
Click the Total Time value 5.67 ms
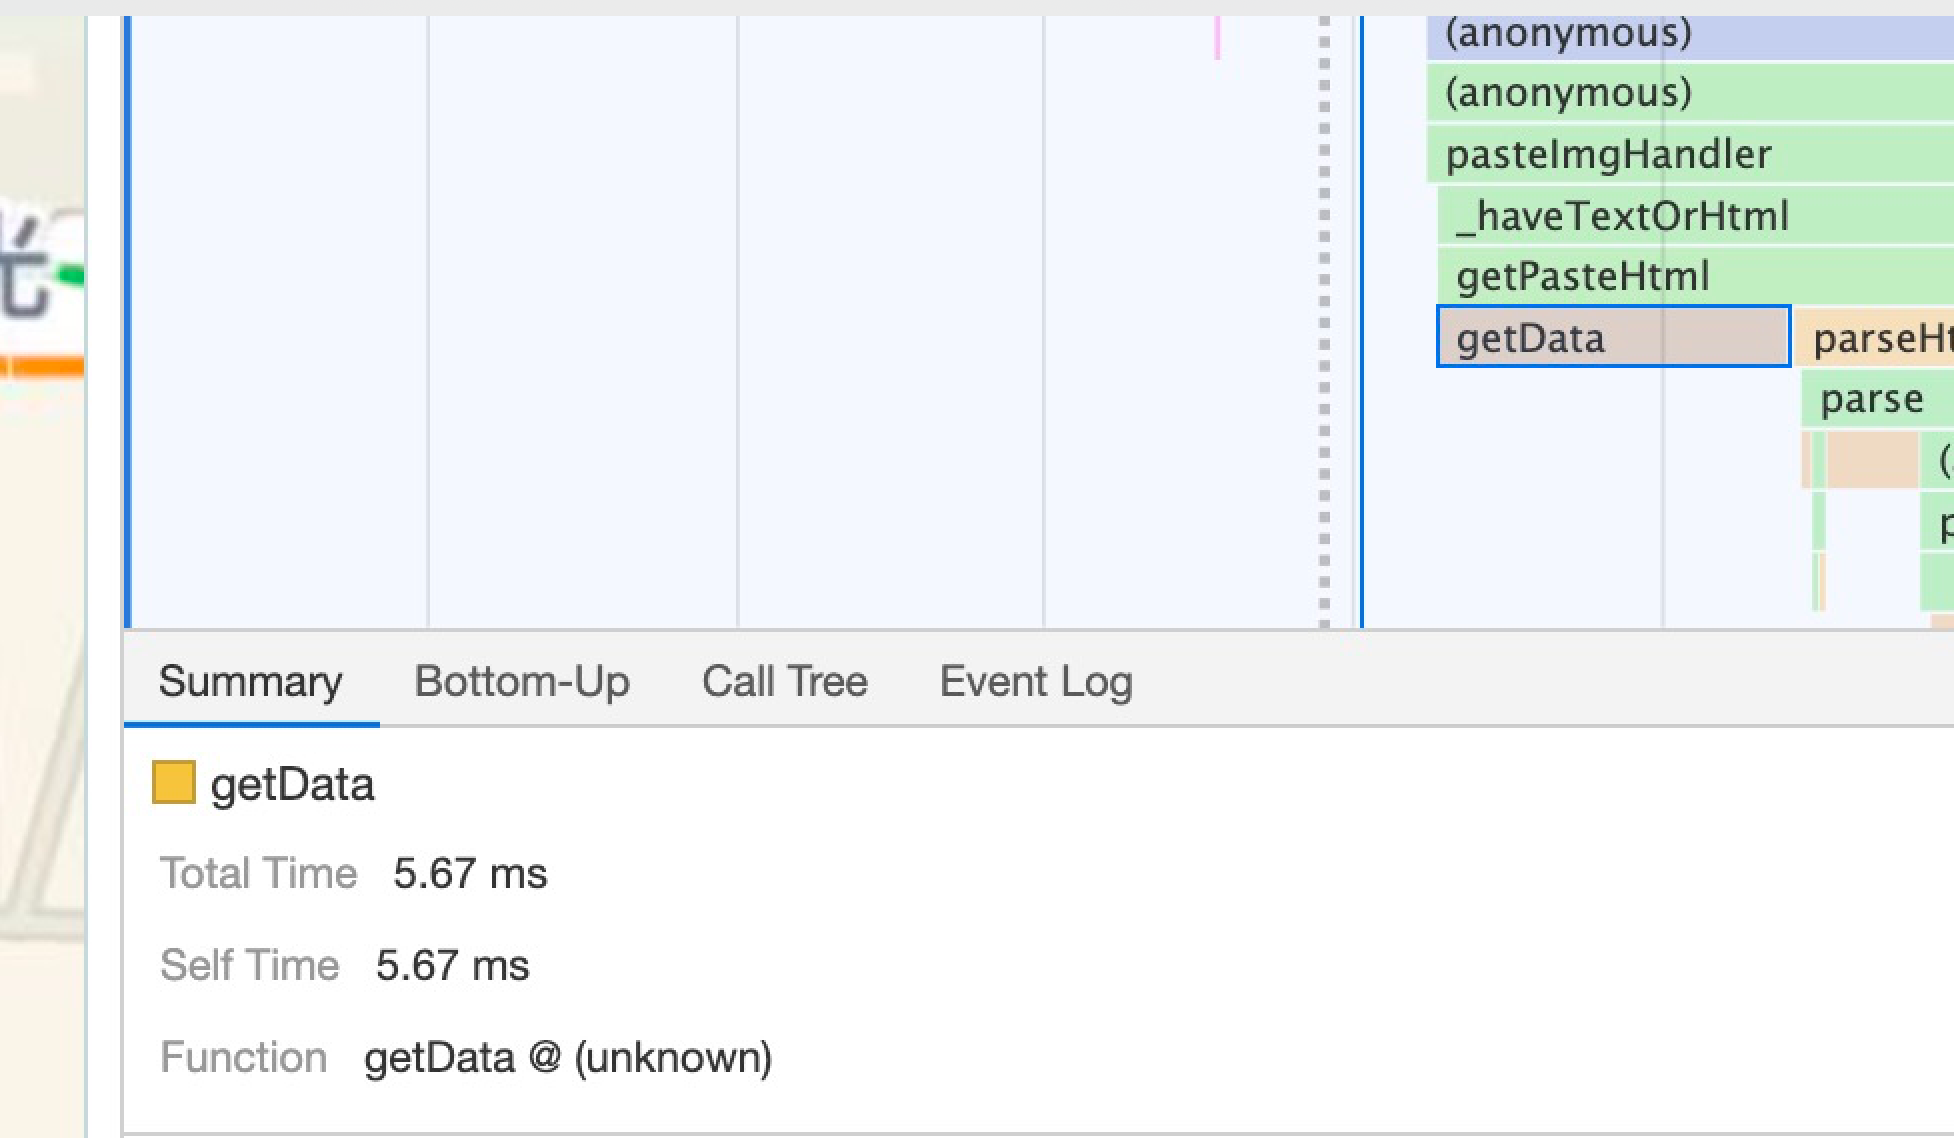pyautogui.click(x=470, y=874)
